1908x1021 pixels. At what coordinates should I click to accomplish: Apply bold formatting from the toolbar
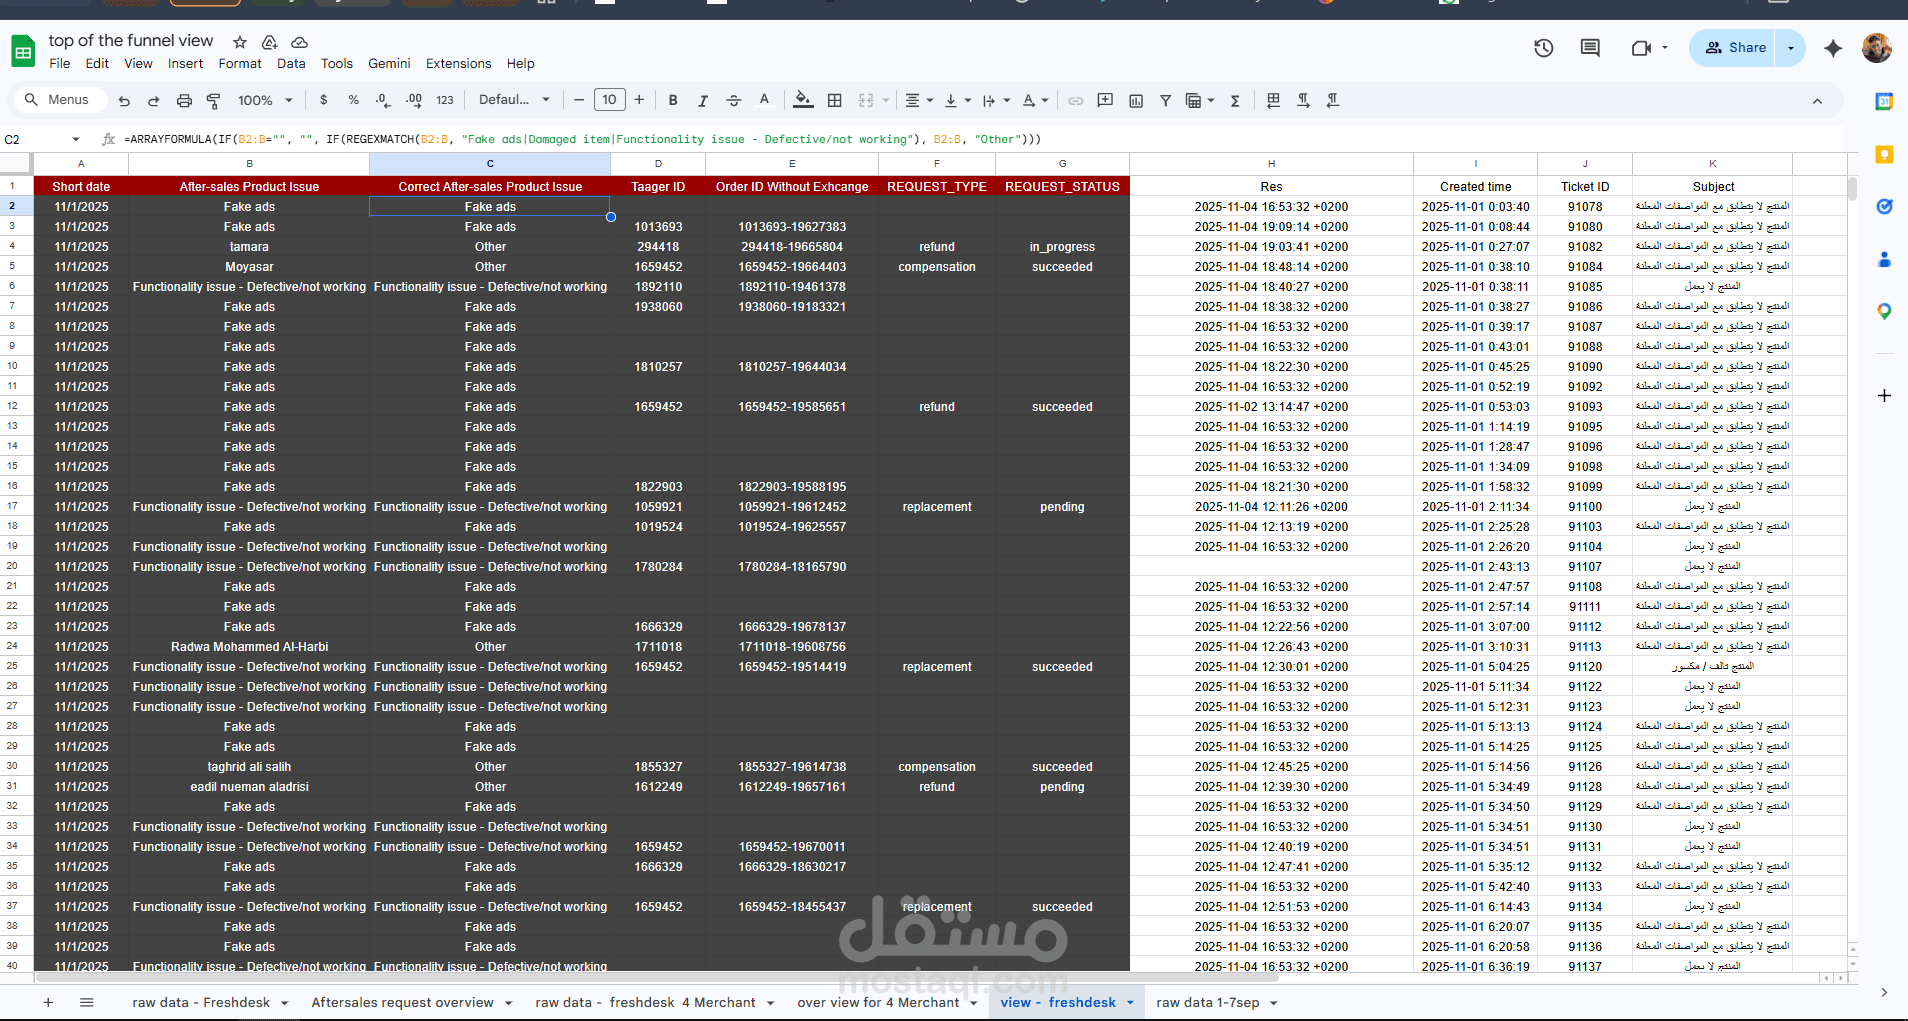[x=673, y=100]
